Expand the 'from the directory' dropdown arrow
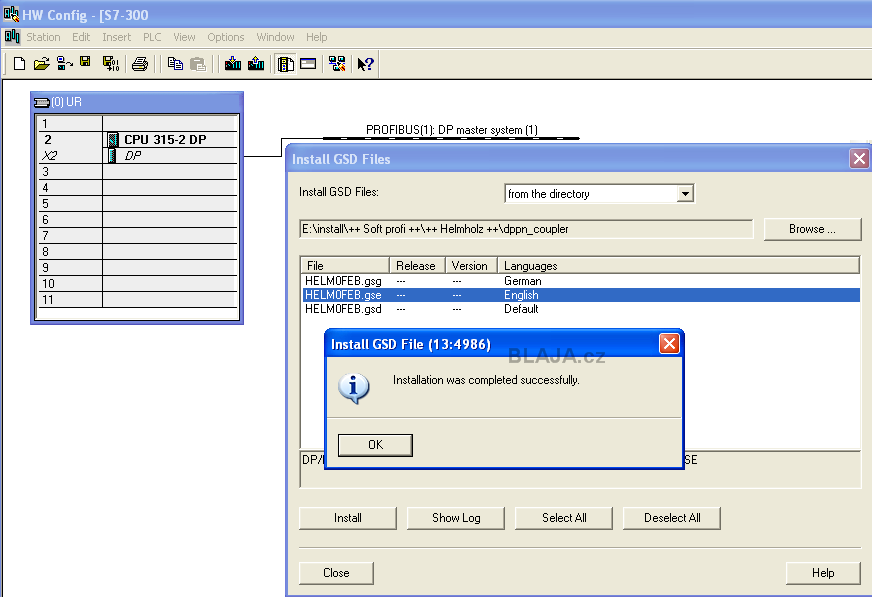 pos(685,194)
